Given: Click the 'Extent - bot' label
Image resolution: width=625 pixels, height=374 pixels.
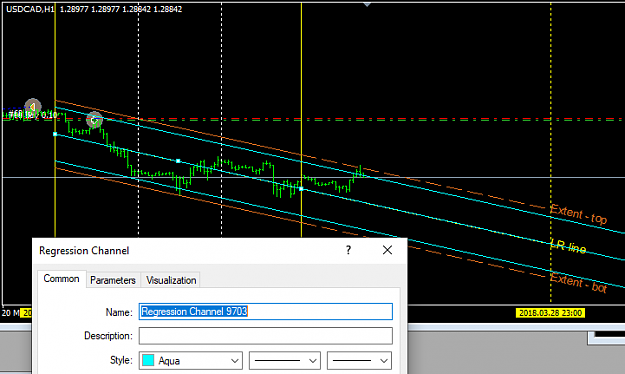Looking at the screenshot, I should click(x=578, y=283).
